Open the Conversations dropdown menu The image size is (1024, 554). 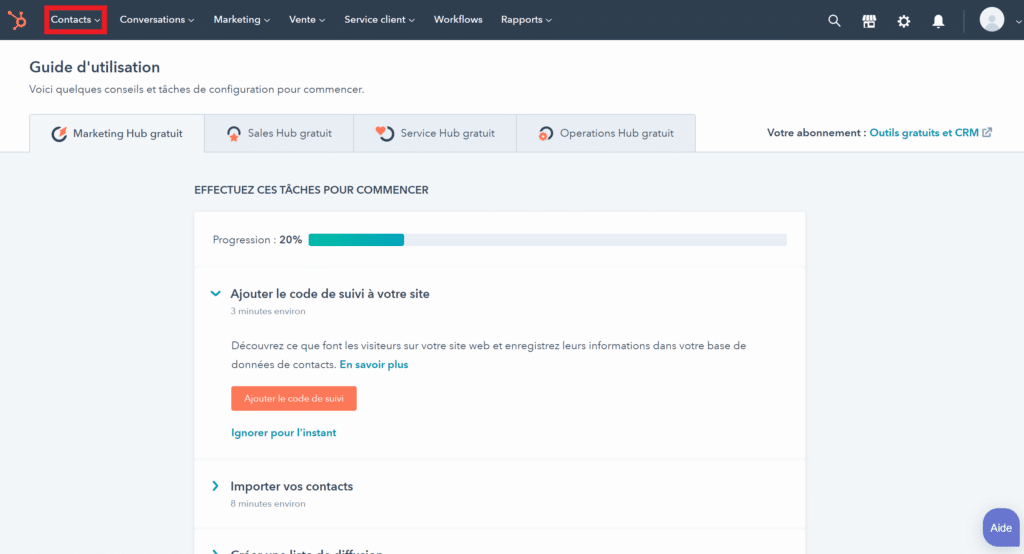(x=157, y=20)
